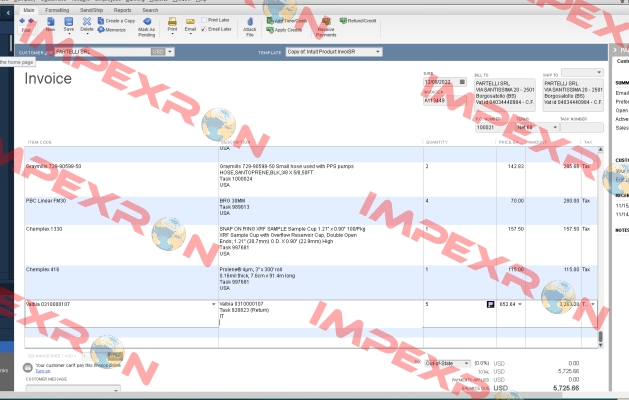Click the 157.50 price each cell
Image resolution: width=629 pixels, height=400 pixels.
[515, 229]
